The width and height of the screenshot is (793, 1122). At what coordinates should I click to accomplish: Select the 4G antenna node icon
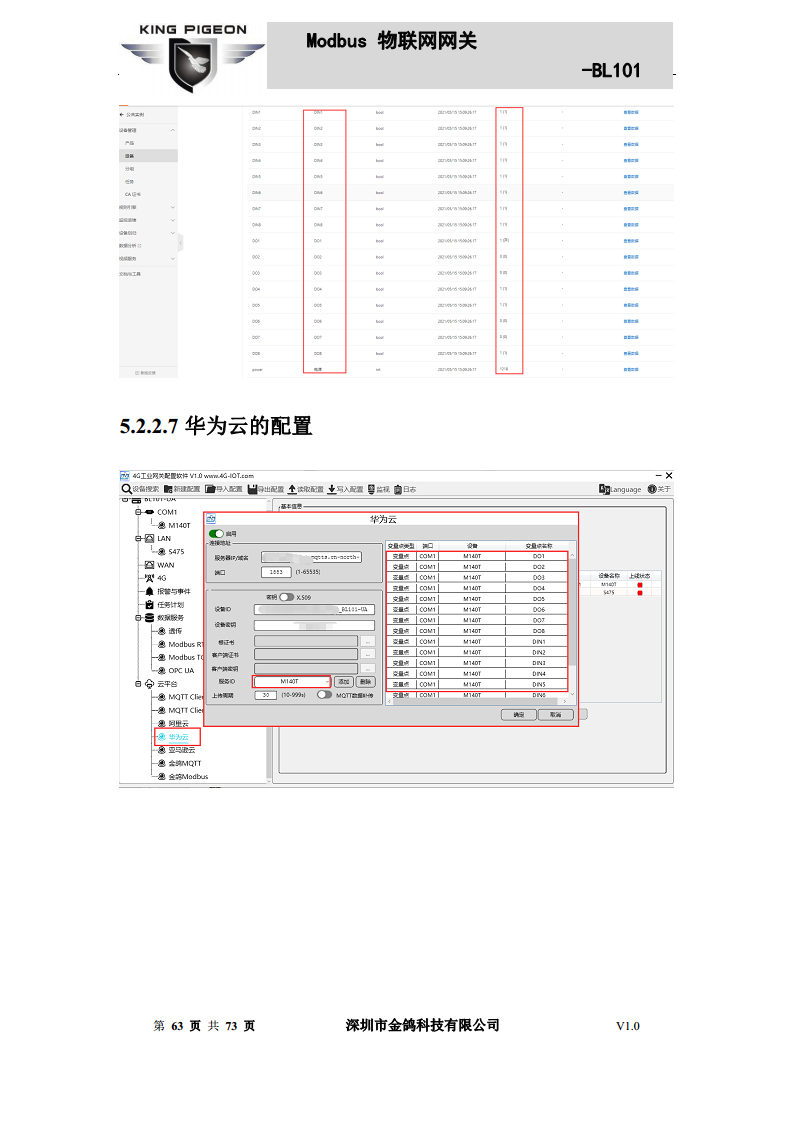(x=150, y=578)
